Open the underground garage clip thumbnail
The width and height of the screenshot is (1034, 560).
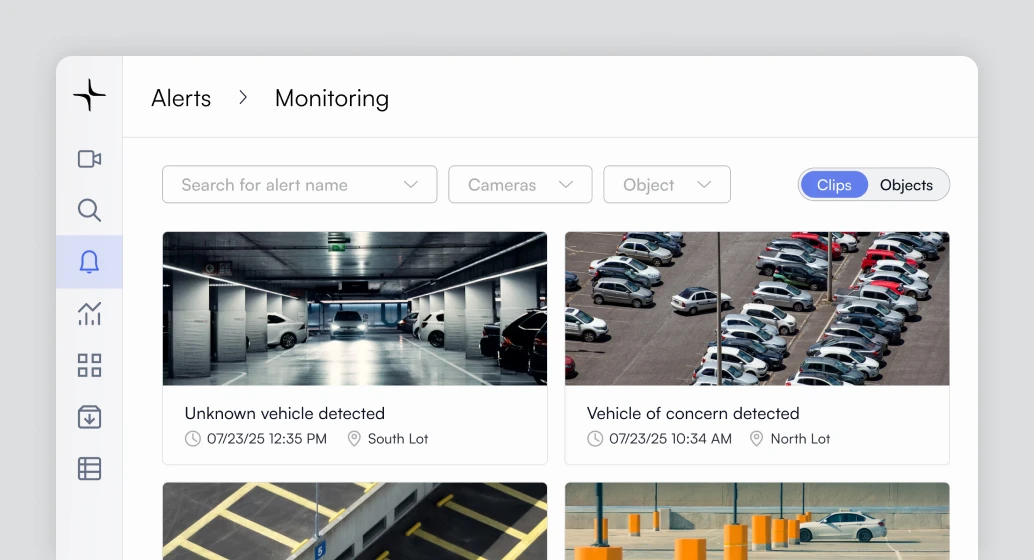click(355, 308)
